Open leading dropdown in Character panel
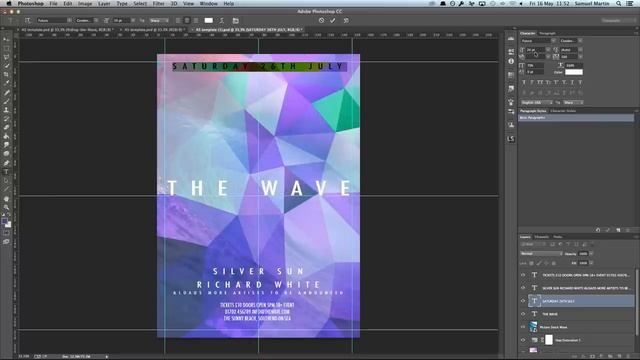Screen dimensions: 640x360 [x=580, y=50]
